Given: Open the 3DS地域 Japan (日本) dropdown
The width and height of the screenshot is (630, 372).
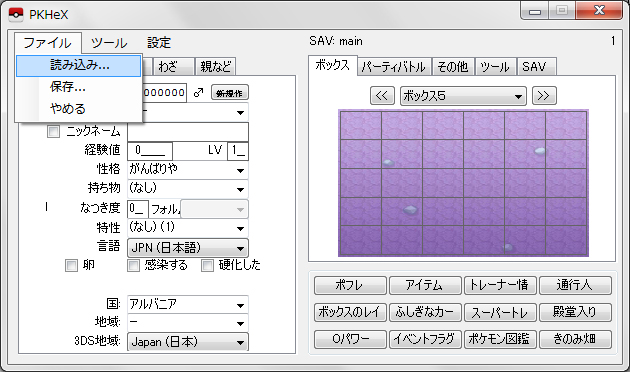Looking at the screenshot, I should tap(188, 342).
